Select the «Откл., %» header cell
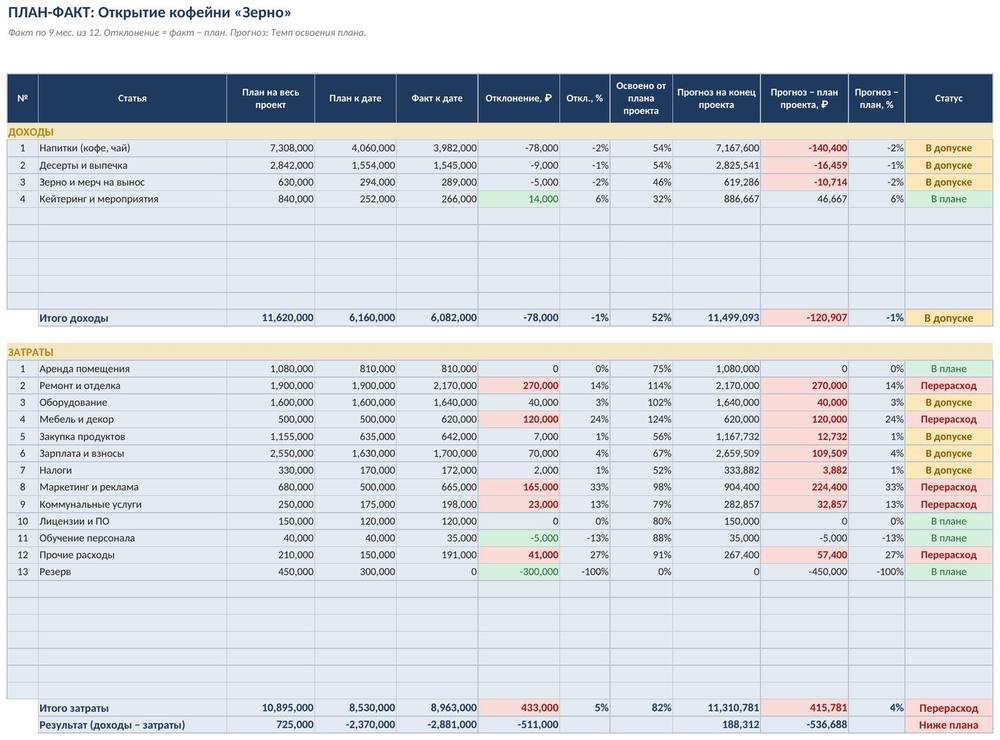The image size is (1000, 740). [585, 98]
